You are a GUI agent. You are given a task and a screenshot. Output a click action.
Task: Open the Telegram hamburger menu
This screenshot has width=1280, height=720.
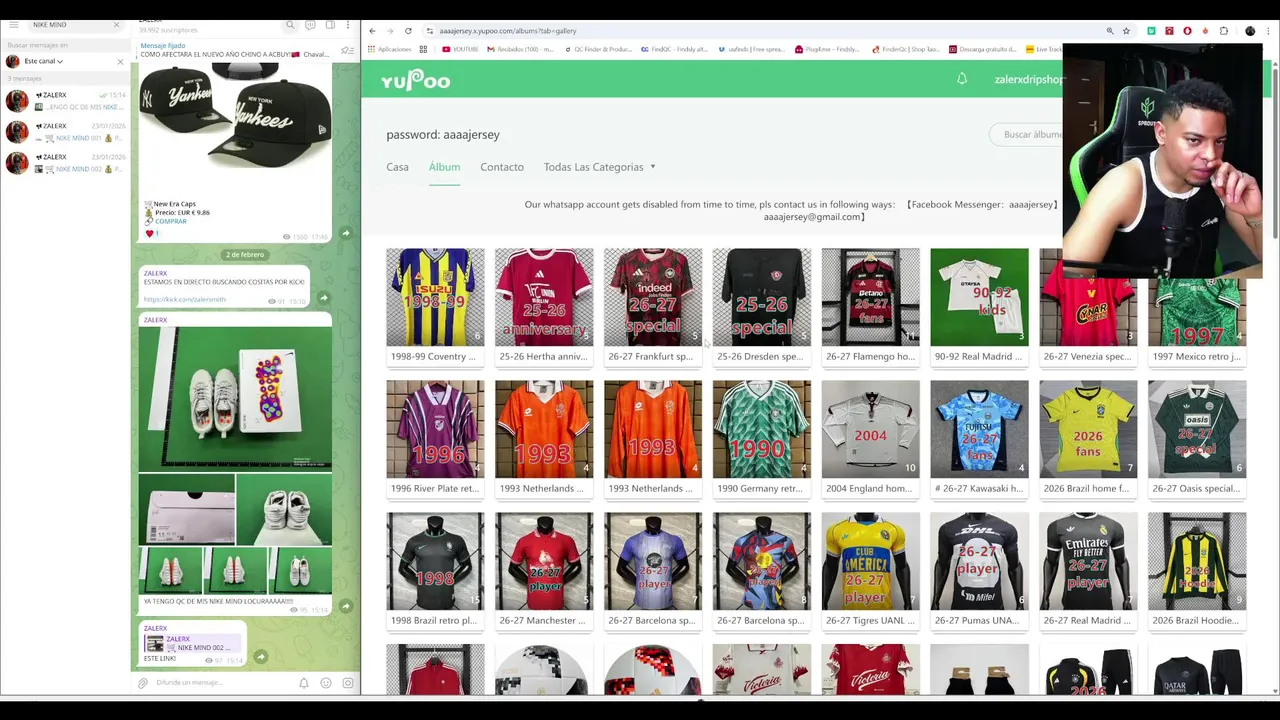pyautogui.click(x=13, y=25)
